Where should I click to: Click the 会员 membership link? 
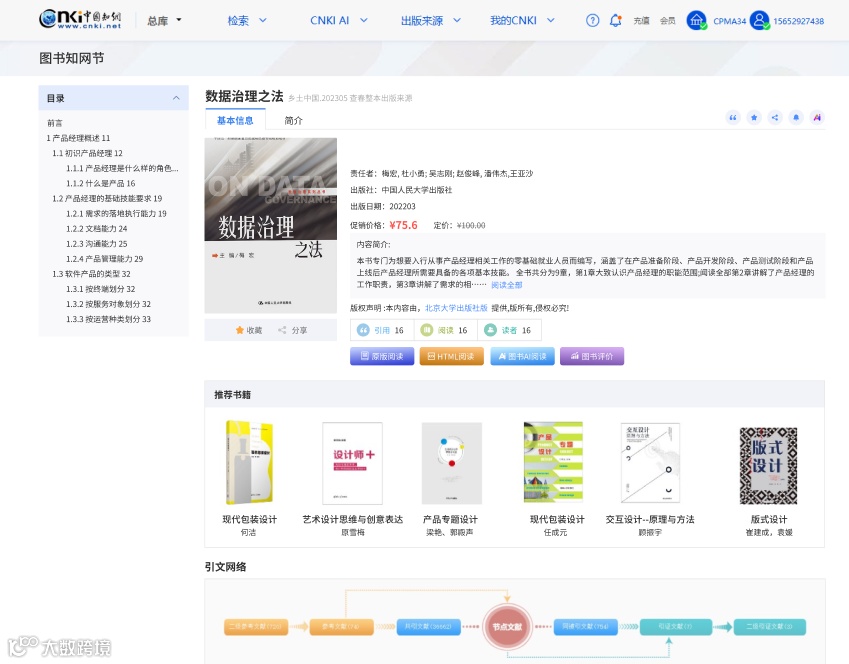click(x=668, y=21)
